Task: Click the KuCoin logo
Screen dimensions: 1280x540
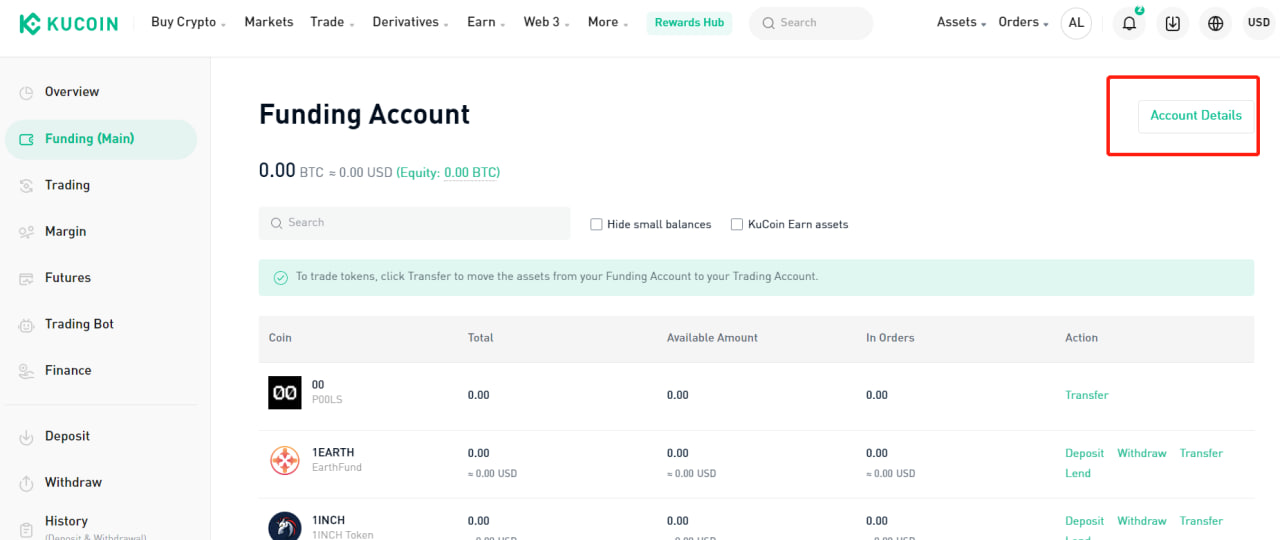Action: 69,23
